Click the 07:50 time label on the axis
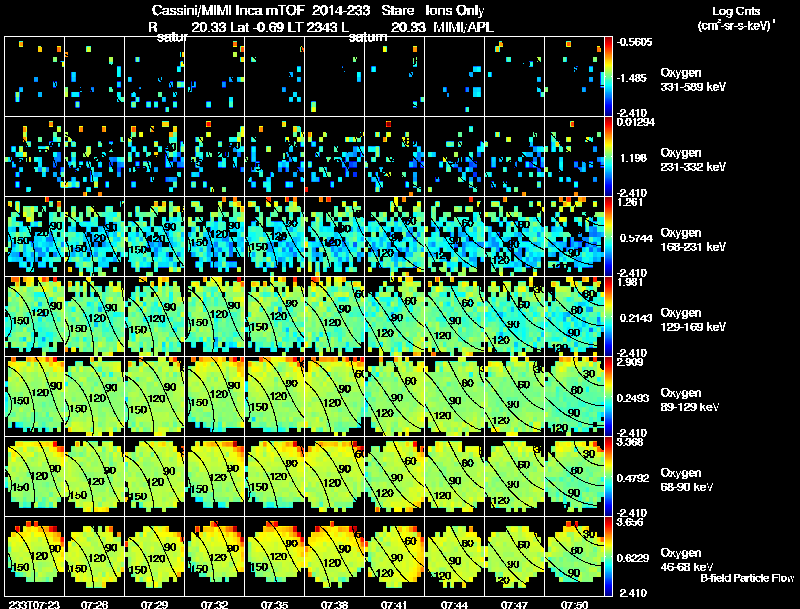The width and height of the screenshot is (800, 609). [x=574, y=604]
